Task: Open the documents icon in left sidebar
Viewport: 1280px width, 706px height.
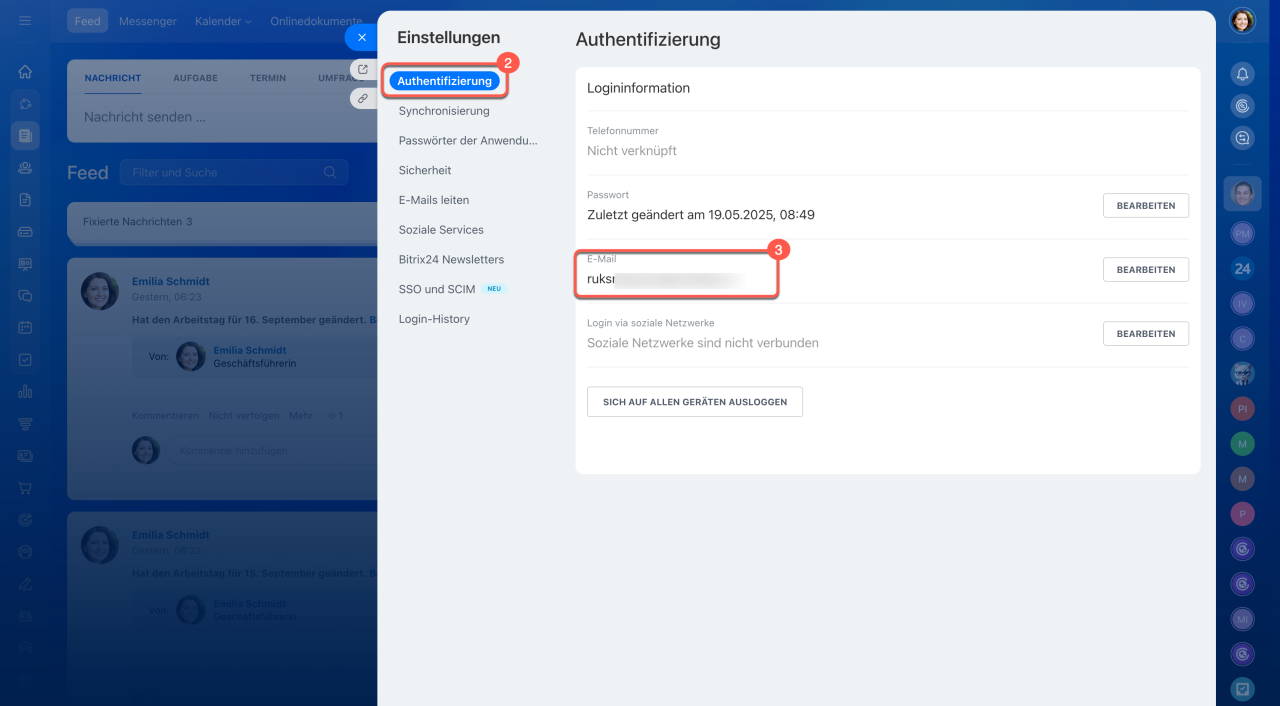Action: (x=25, y=199)
